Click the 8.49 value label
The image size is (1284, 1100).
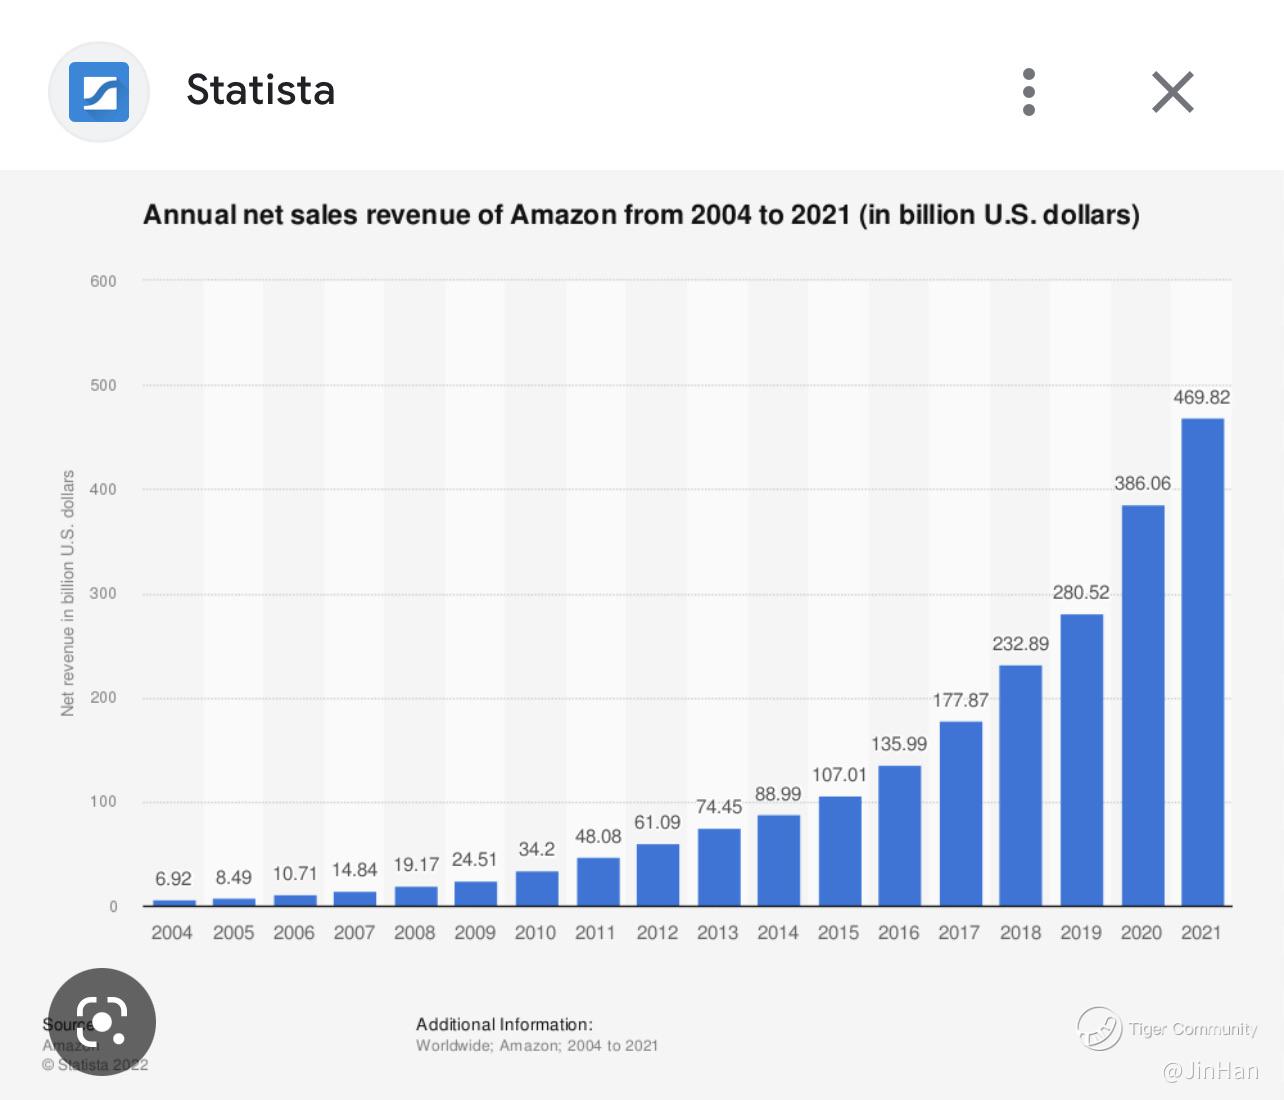233,877
